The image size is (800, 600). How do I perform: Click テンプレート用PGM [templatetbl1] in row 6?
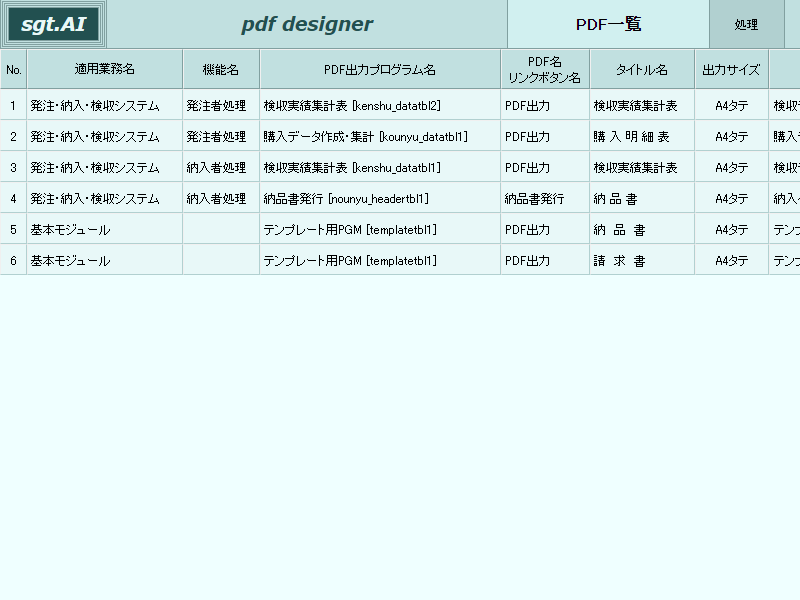(x=350, y=261)
